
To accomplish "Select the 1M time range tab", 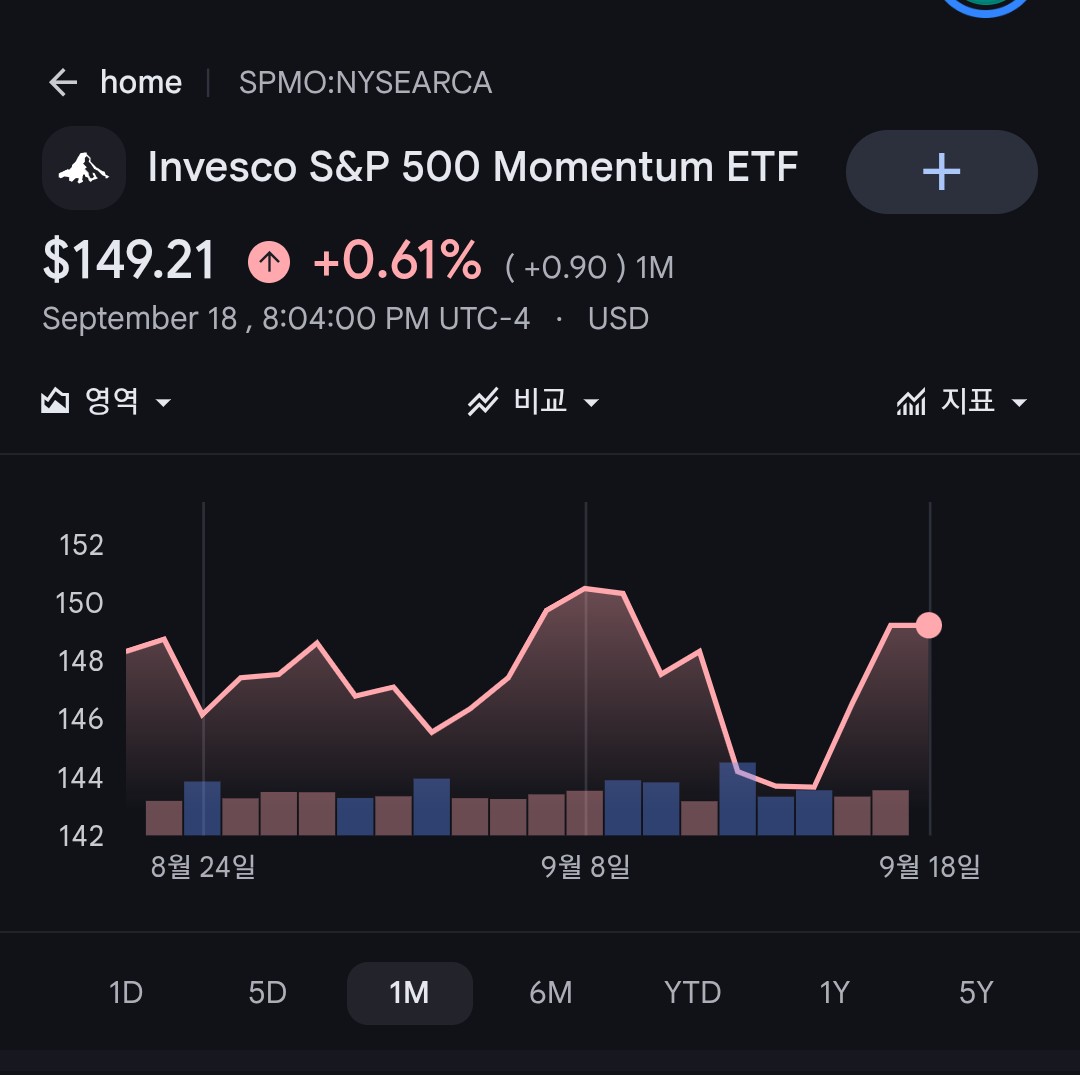I will pyautogui.click(x=410, y=993).
